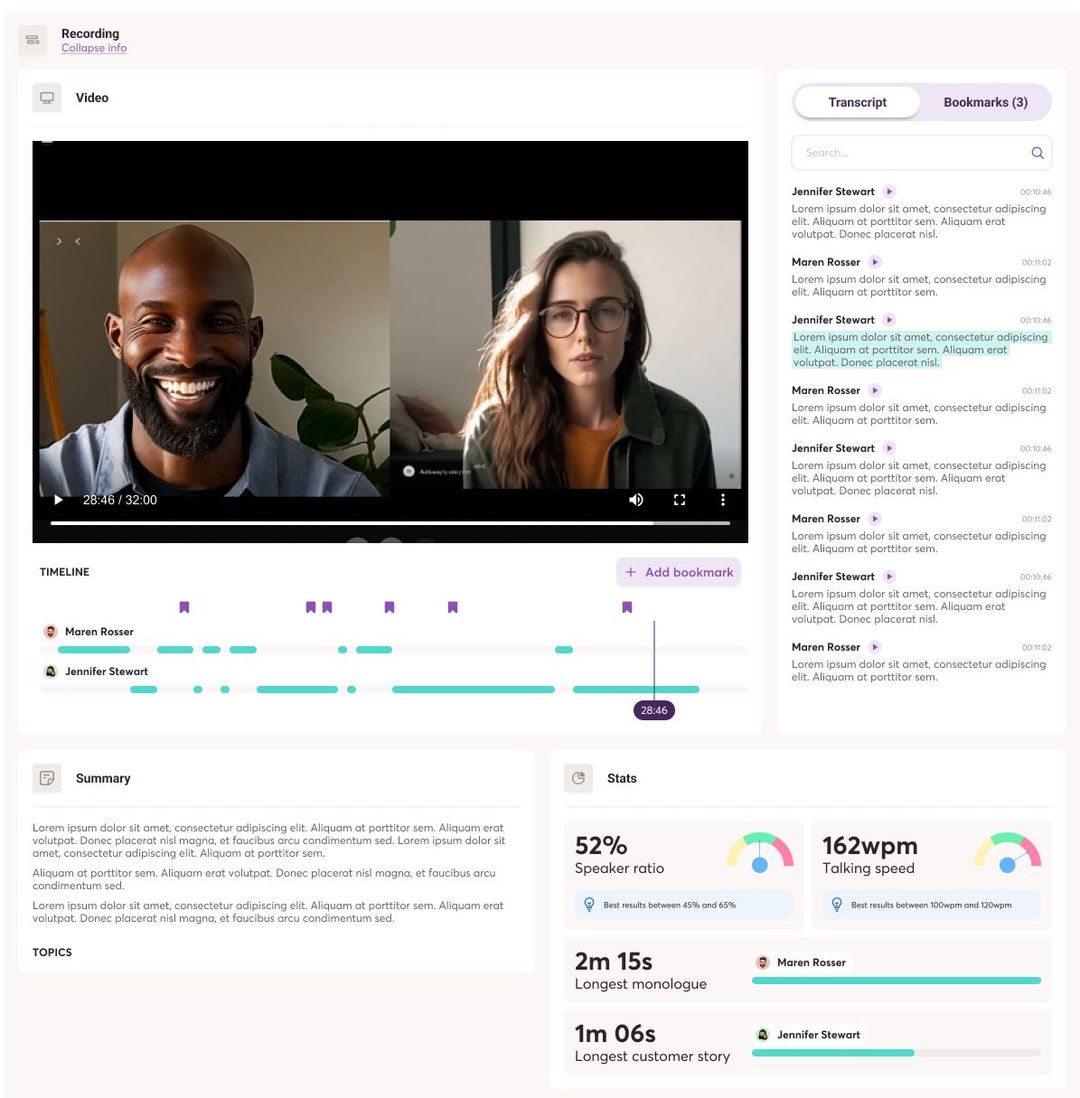
Task: Play the recording video
Action: (x=58, y=499)
